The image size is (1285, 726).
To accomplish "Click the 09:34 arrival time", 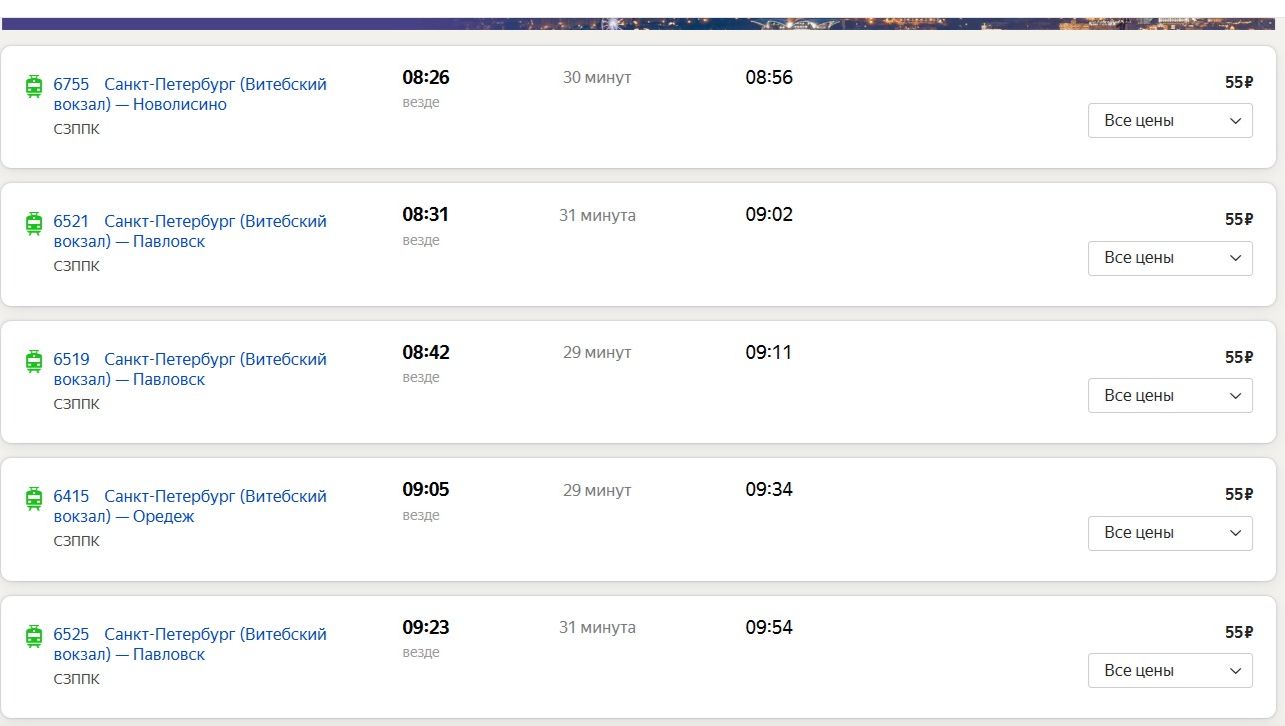I will click(x=769, y=490).
